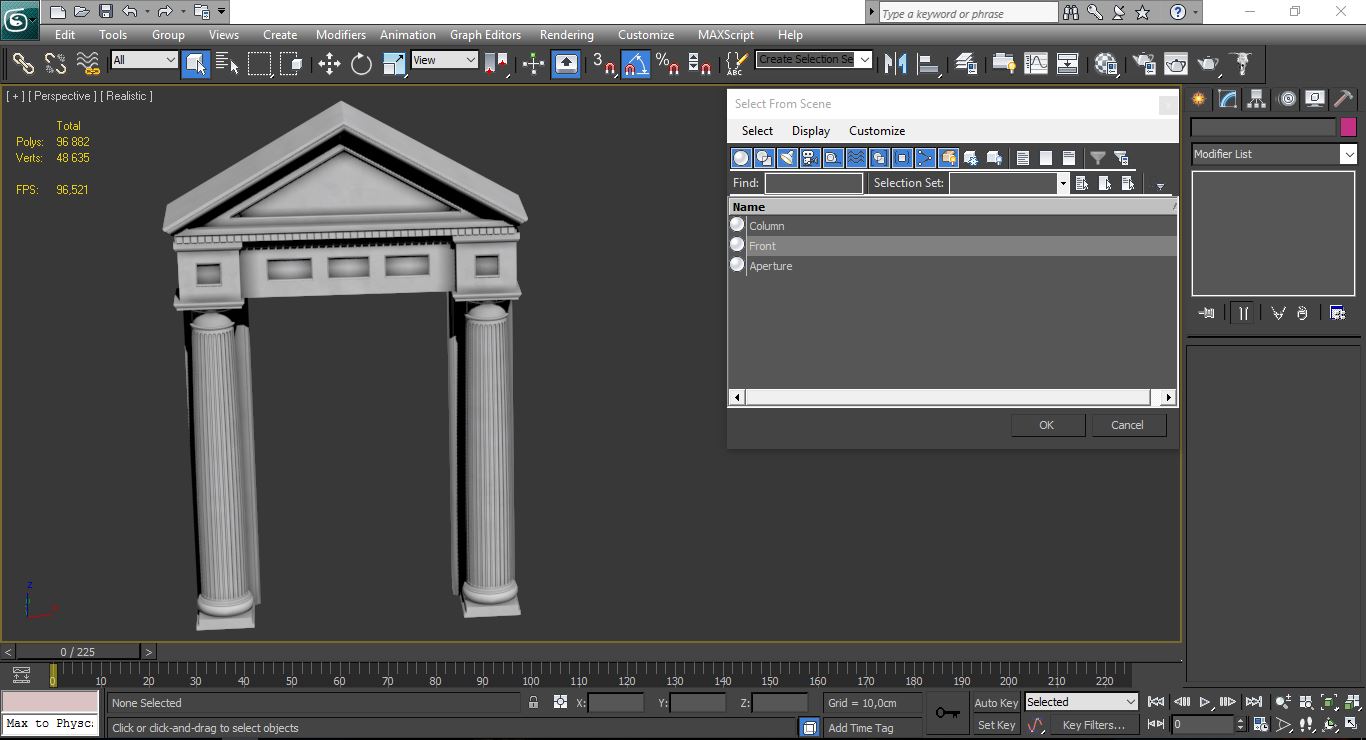The width and height of the screenshot is (1366, 740).
Task: Open Display menu in Select From Scene
Action: [811, 131]
